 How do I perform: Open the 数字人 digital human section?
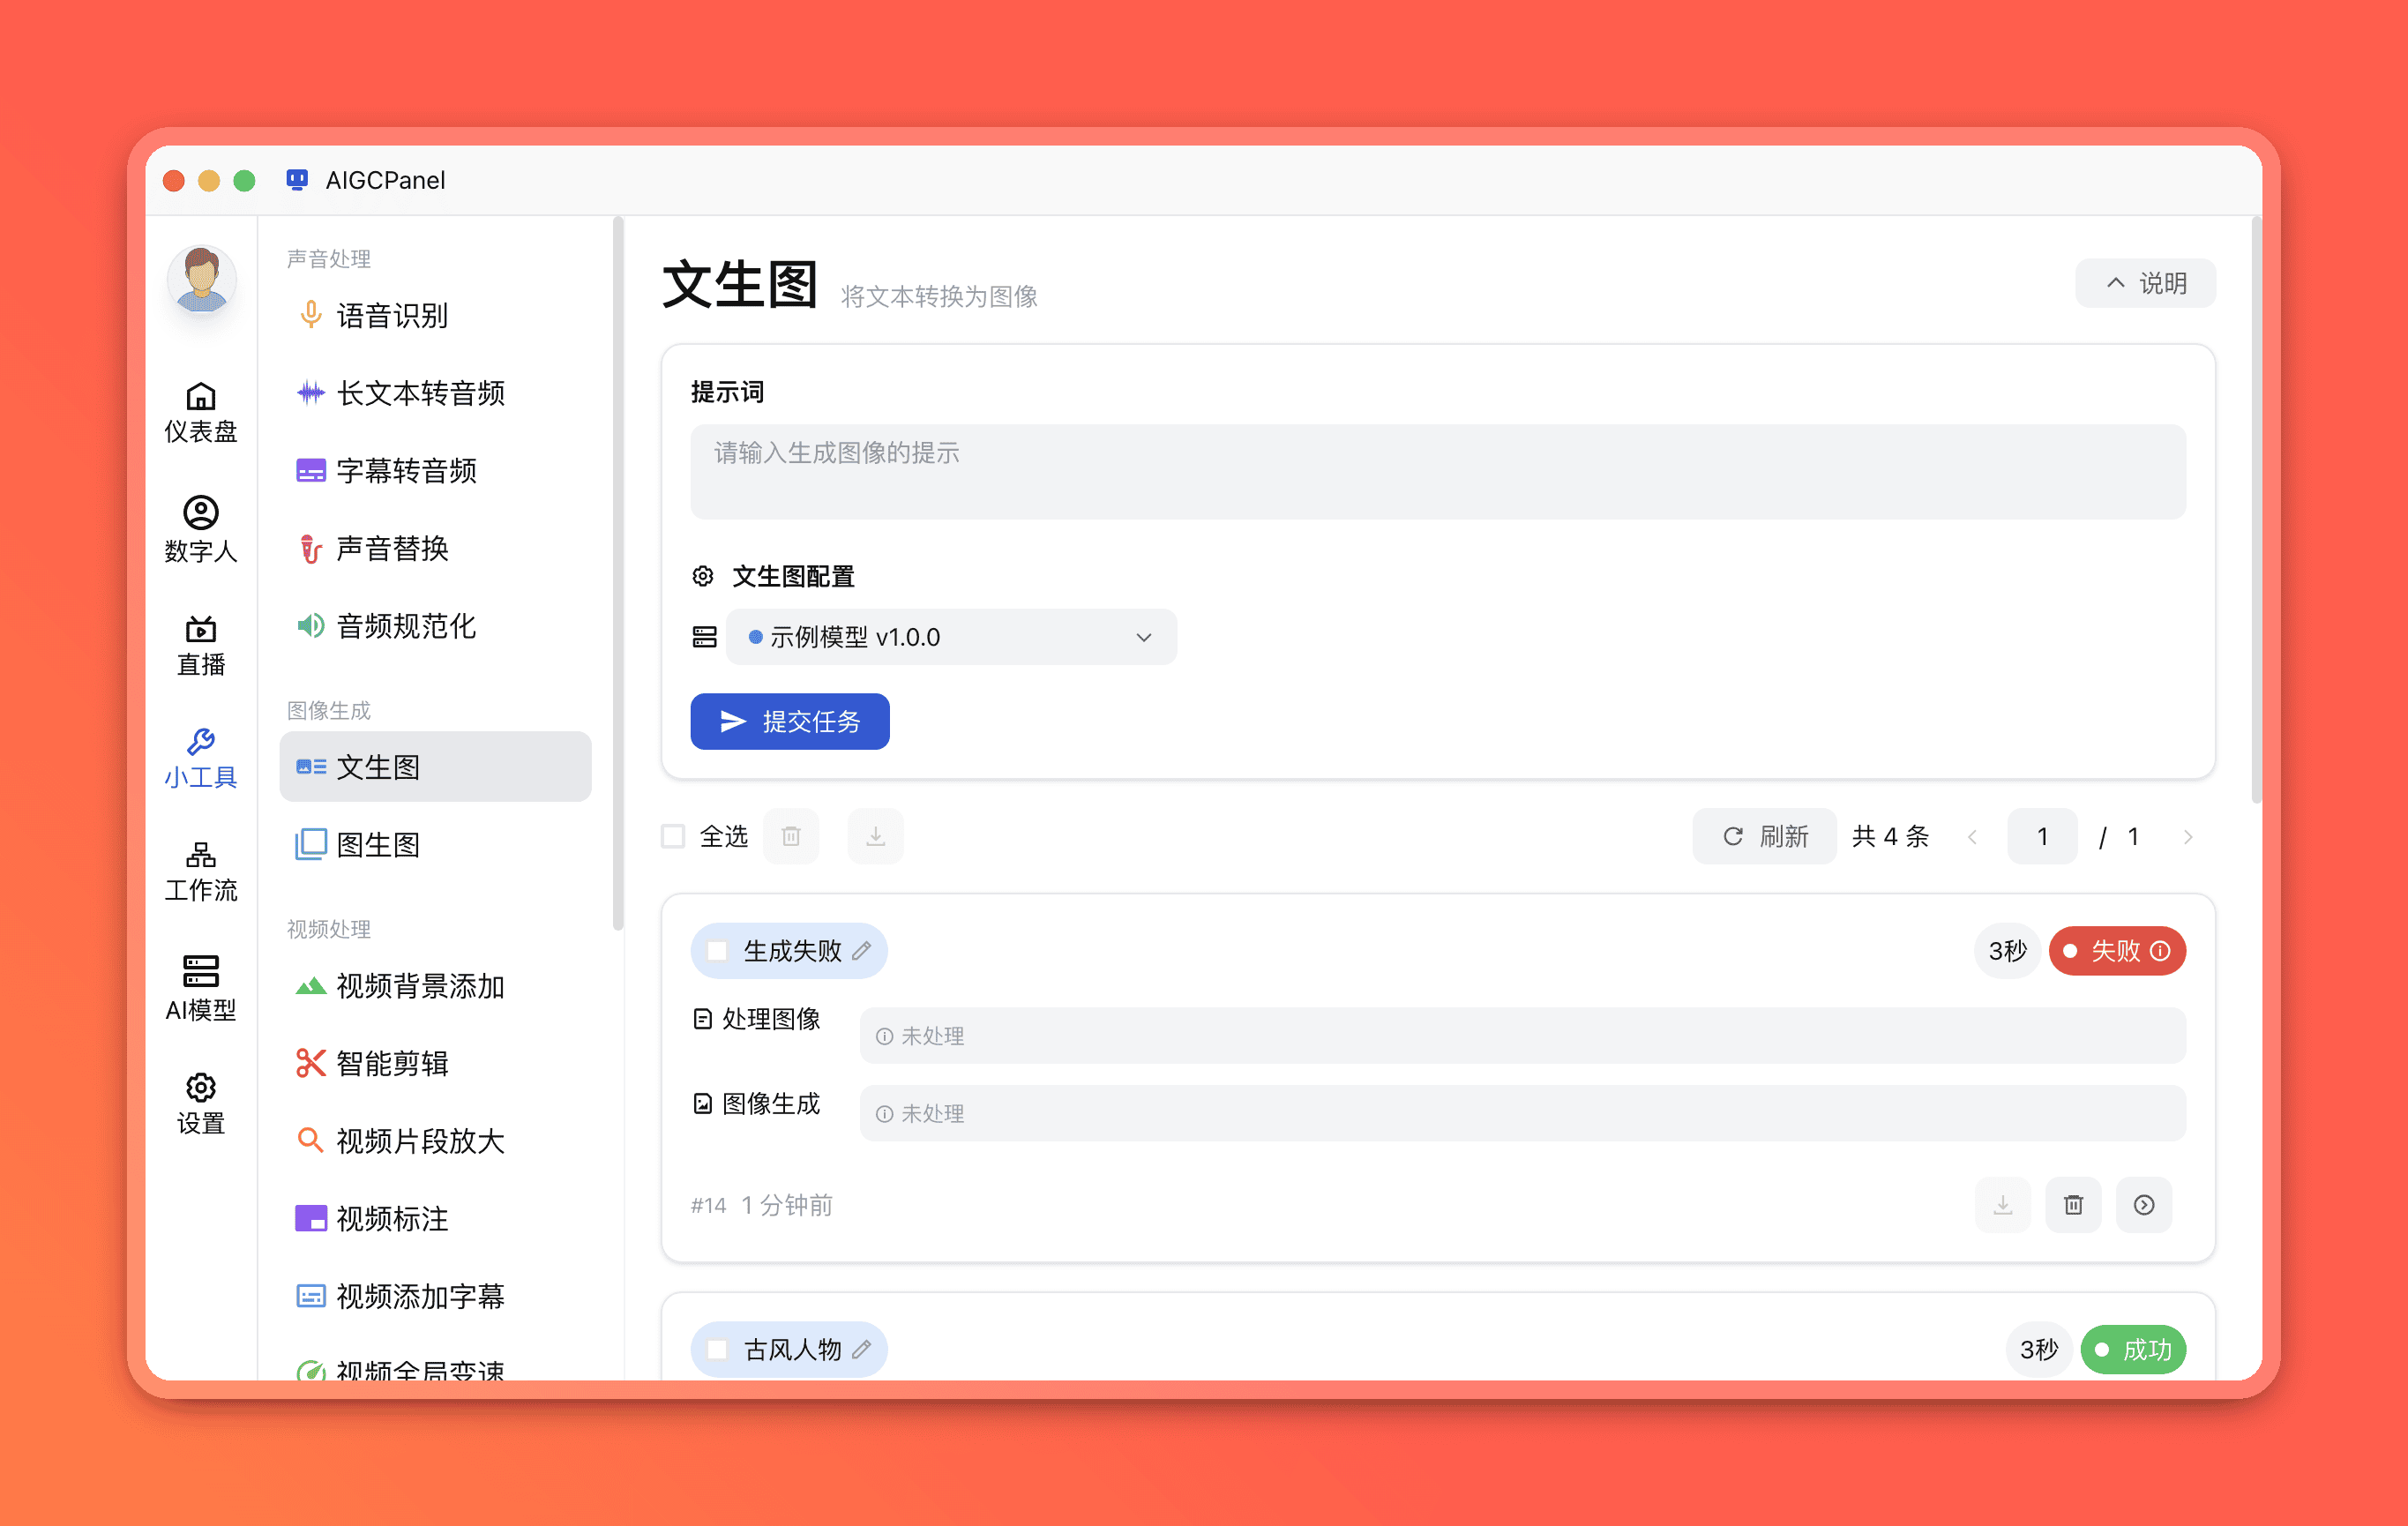pyautogui.click(x=200, y=530)
